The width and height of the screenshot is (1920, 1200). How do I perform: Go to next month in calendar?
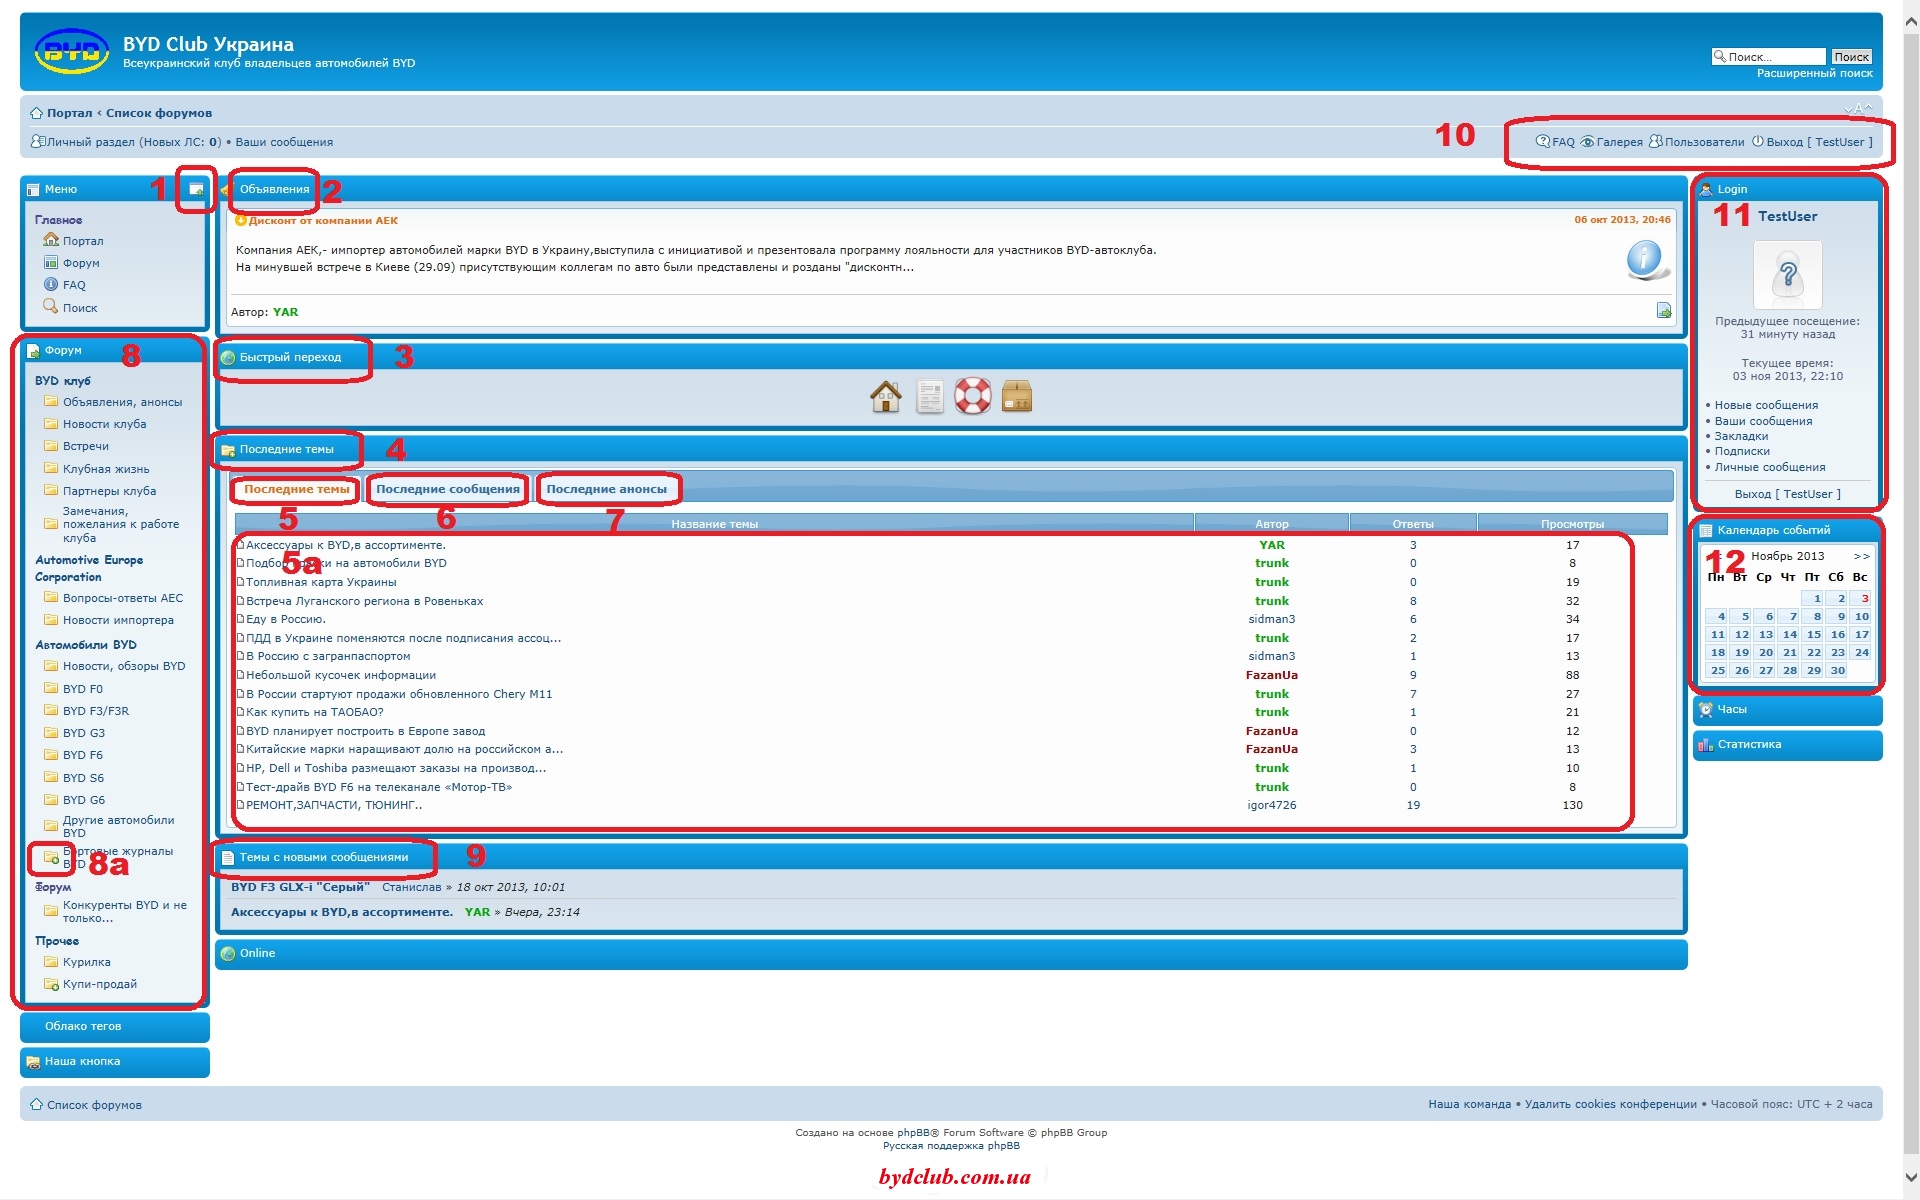[x=1860, y=556]
